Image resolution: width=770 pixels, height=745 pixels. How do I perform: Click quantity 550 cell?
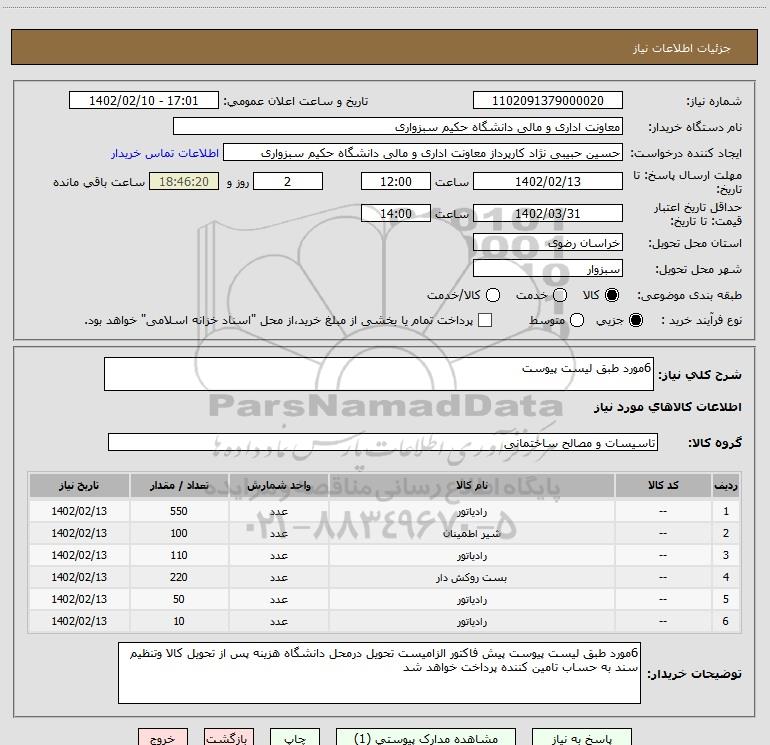pos(179,511)
